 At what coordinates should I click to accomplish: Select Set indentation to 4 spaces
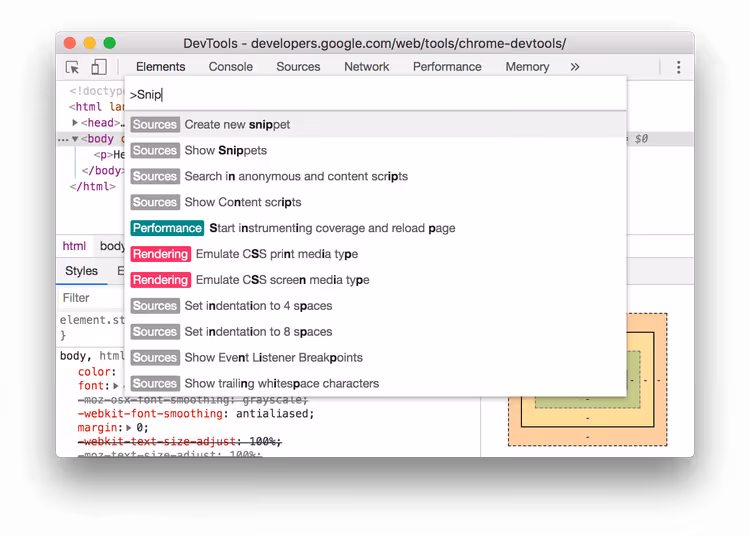click(x=375, y=306)
